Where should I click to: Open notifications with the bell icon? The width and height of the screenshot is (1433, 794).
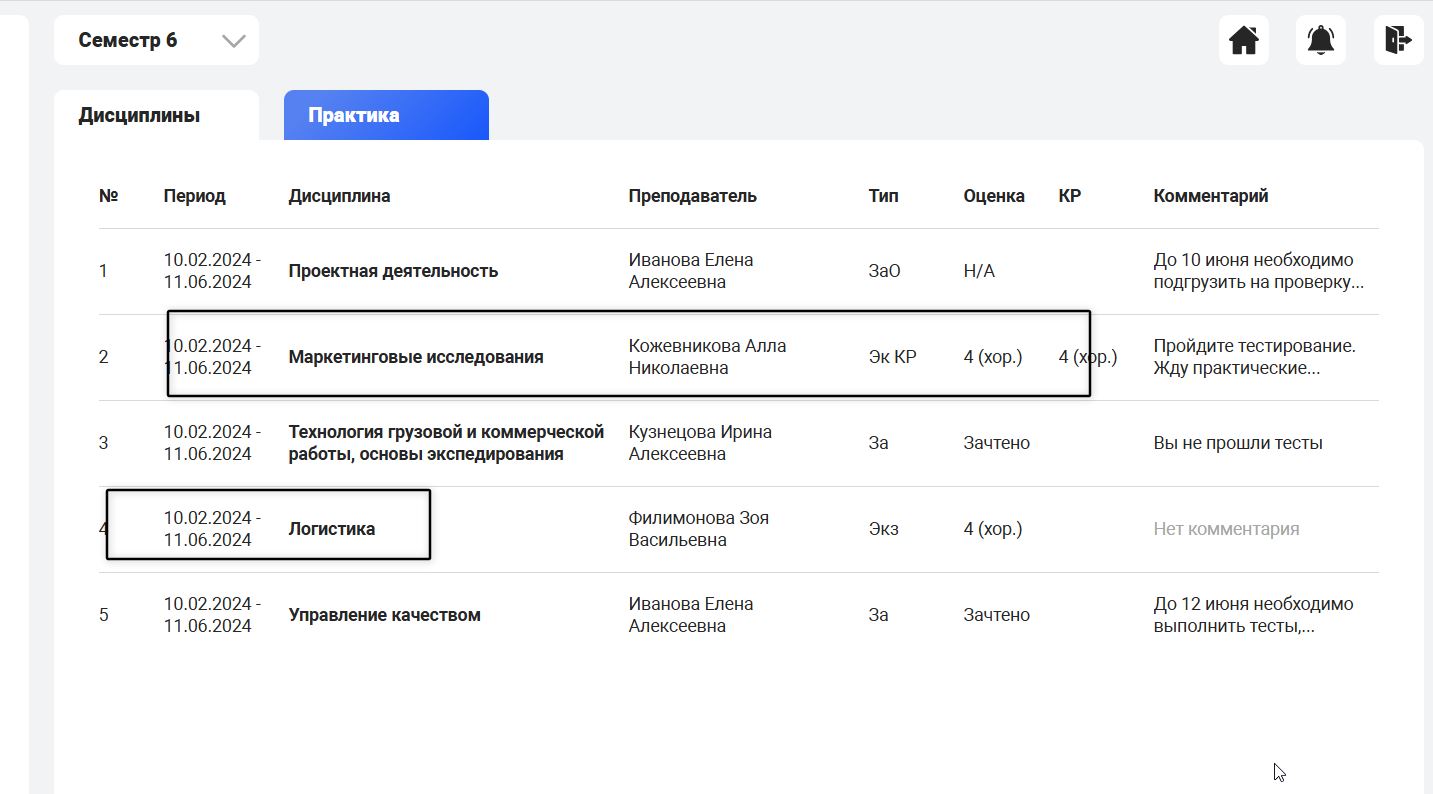tap(1320, 41)
